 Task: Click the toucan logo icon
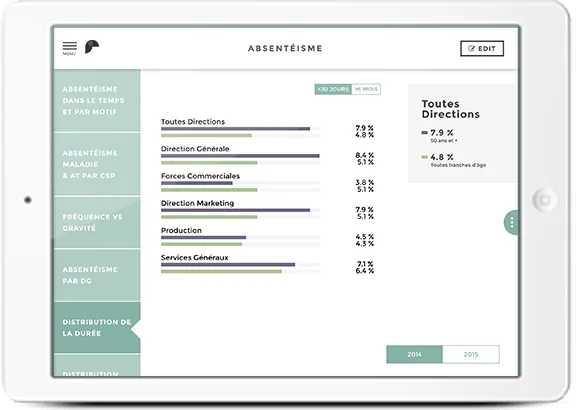click(92, 47)
